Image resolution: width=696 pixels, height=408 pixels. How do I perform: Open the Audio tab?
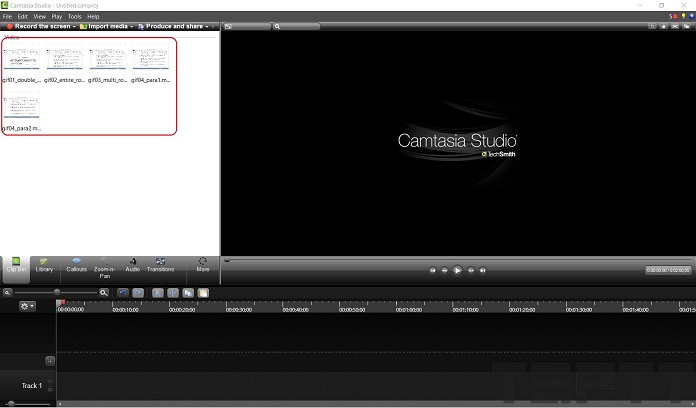pyautogui.click(x=132, y=265)
